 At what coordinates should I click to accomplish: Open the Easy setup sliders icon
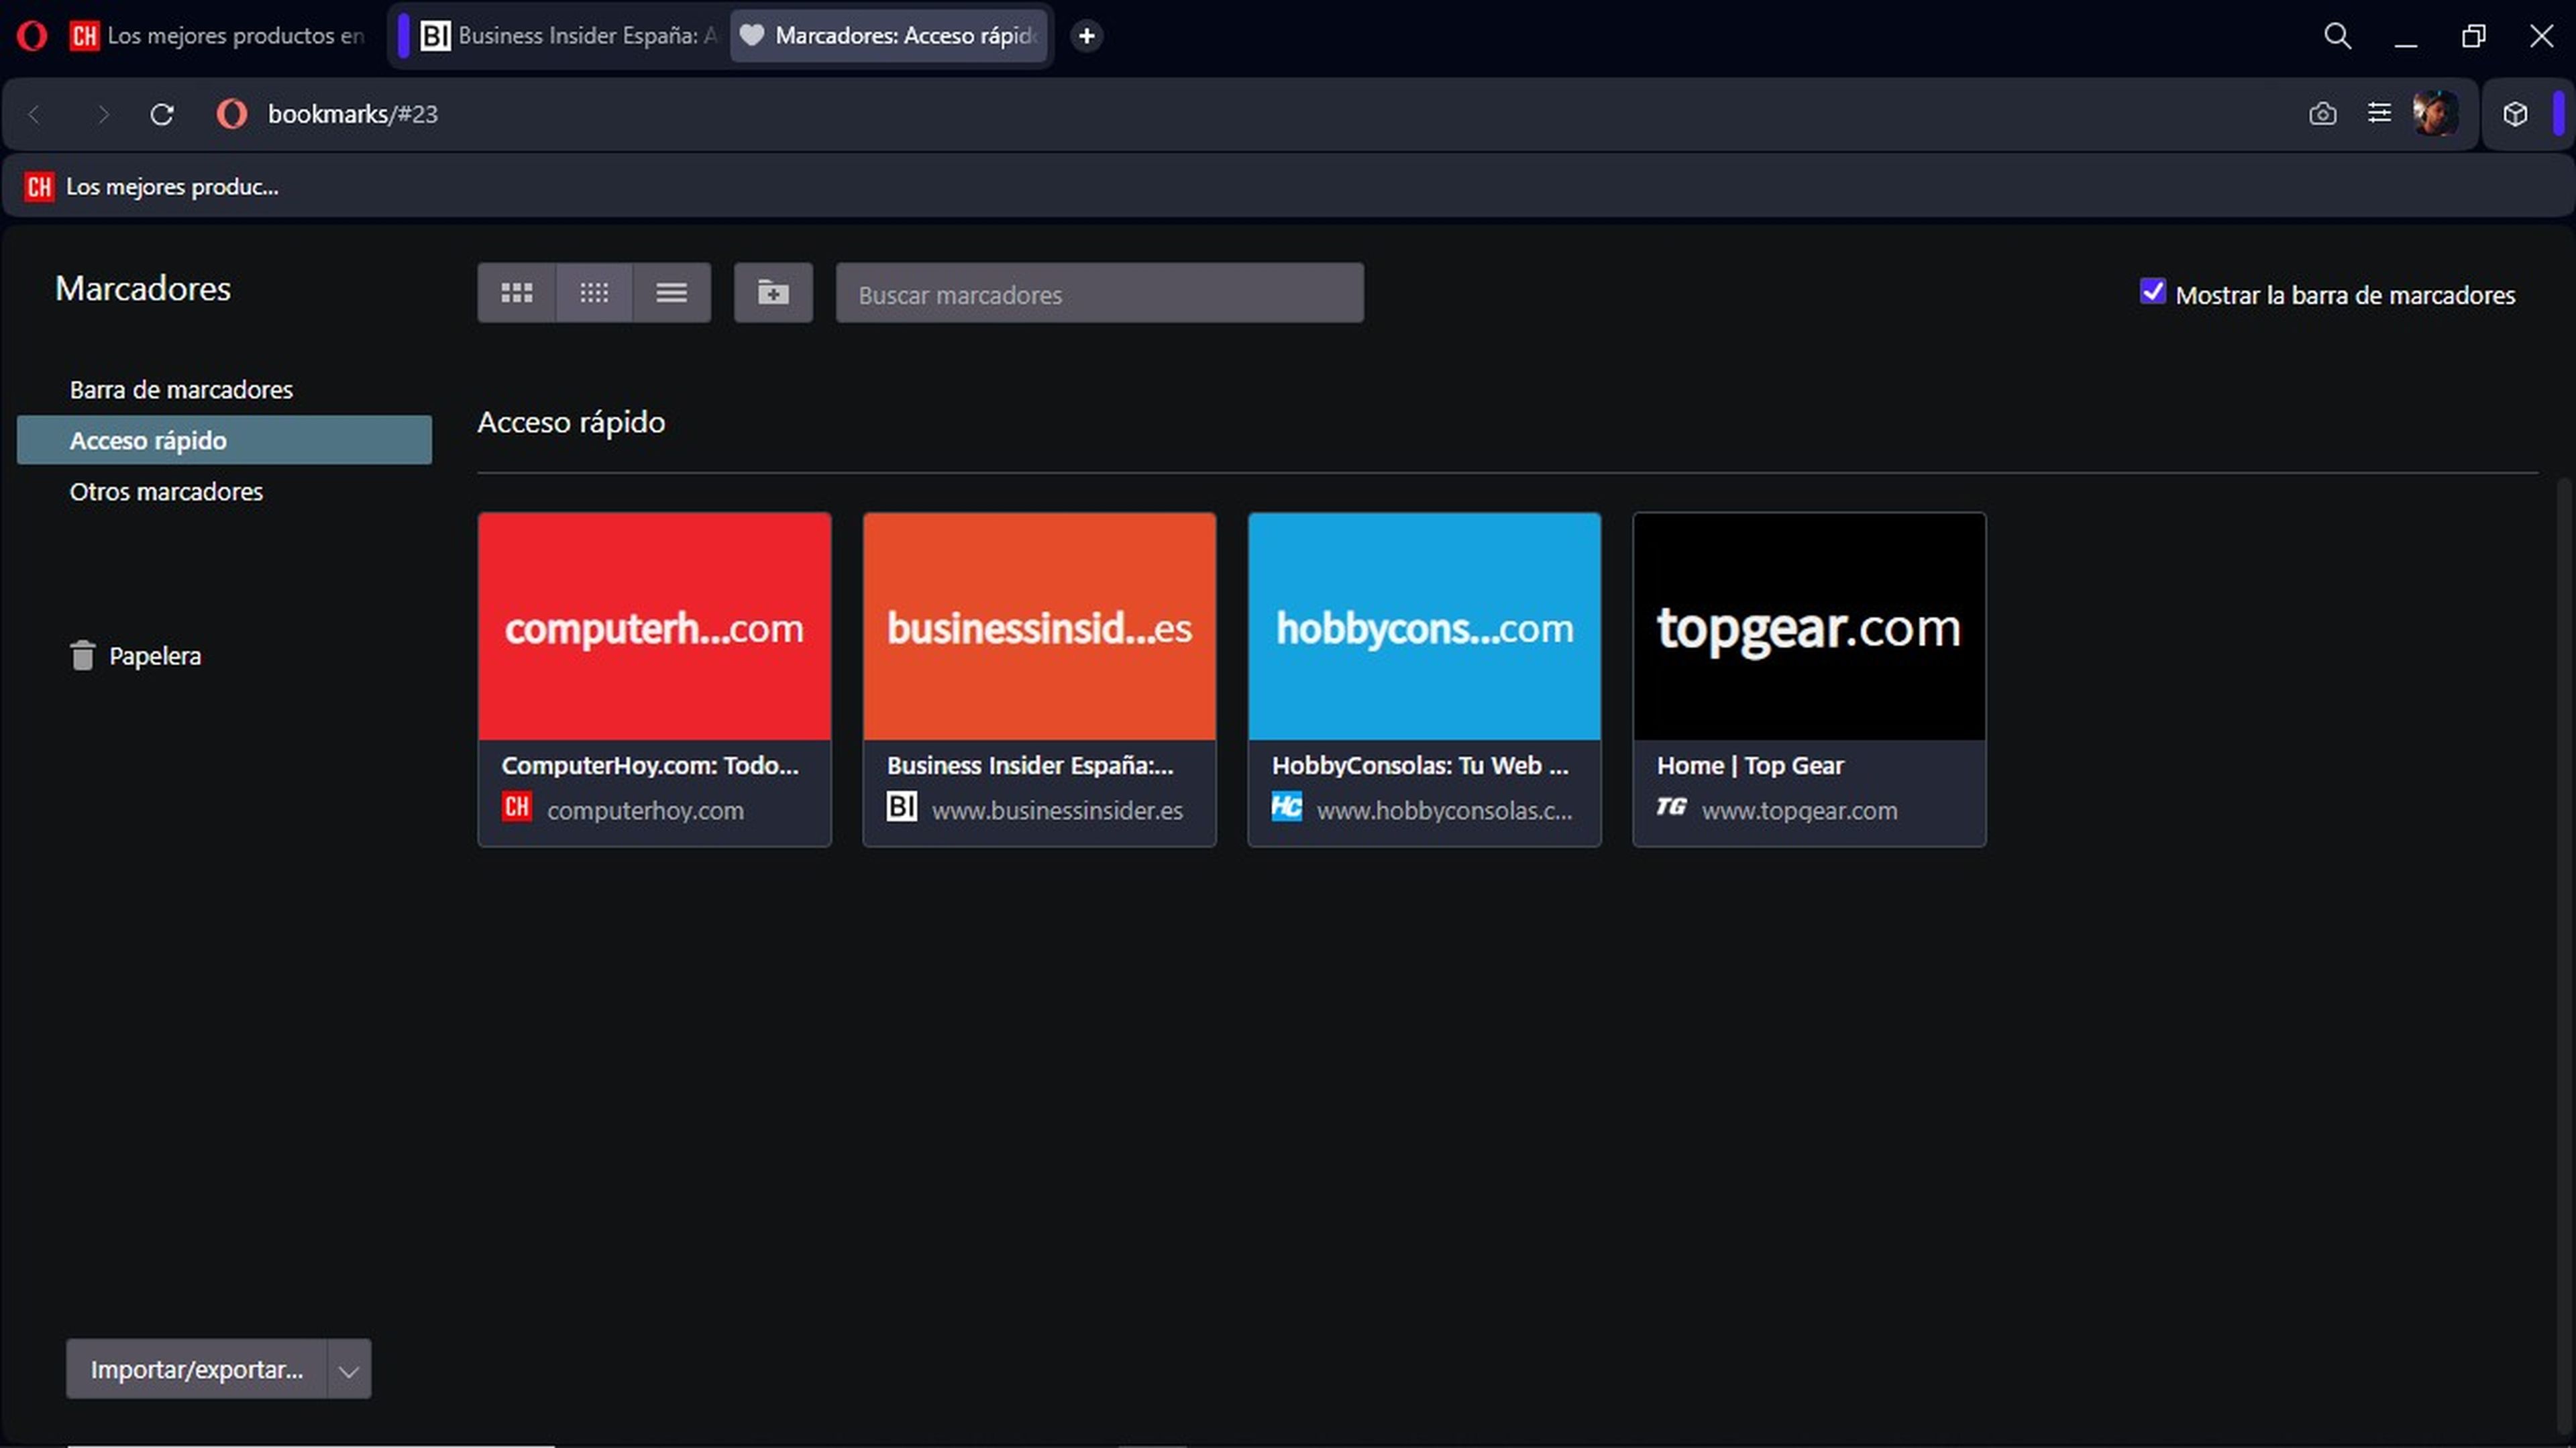click(2379, 114)
